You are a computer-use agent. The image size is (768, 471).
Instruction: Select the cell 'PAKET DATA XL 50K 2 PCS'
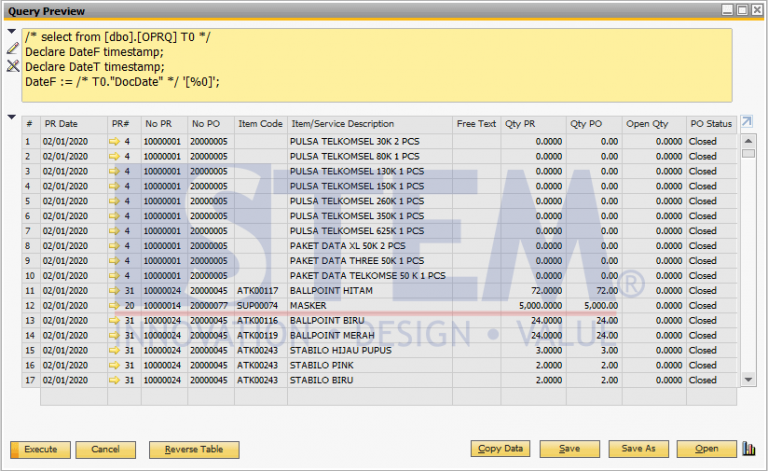(370, 246)
